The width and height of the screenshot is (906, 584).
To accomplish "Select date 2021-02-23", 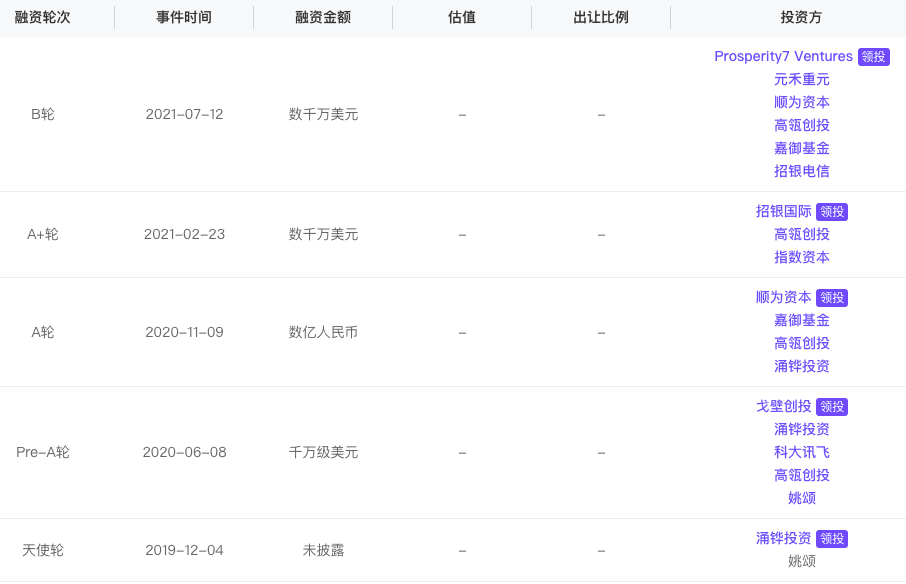I will 184,235.
